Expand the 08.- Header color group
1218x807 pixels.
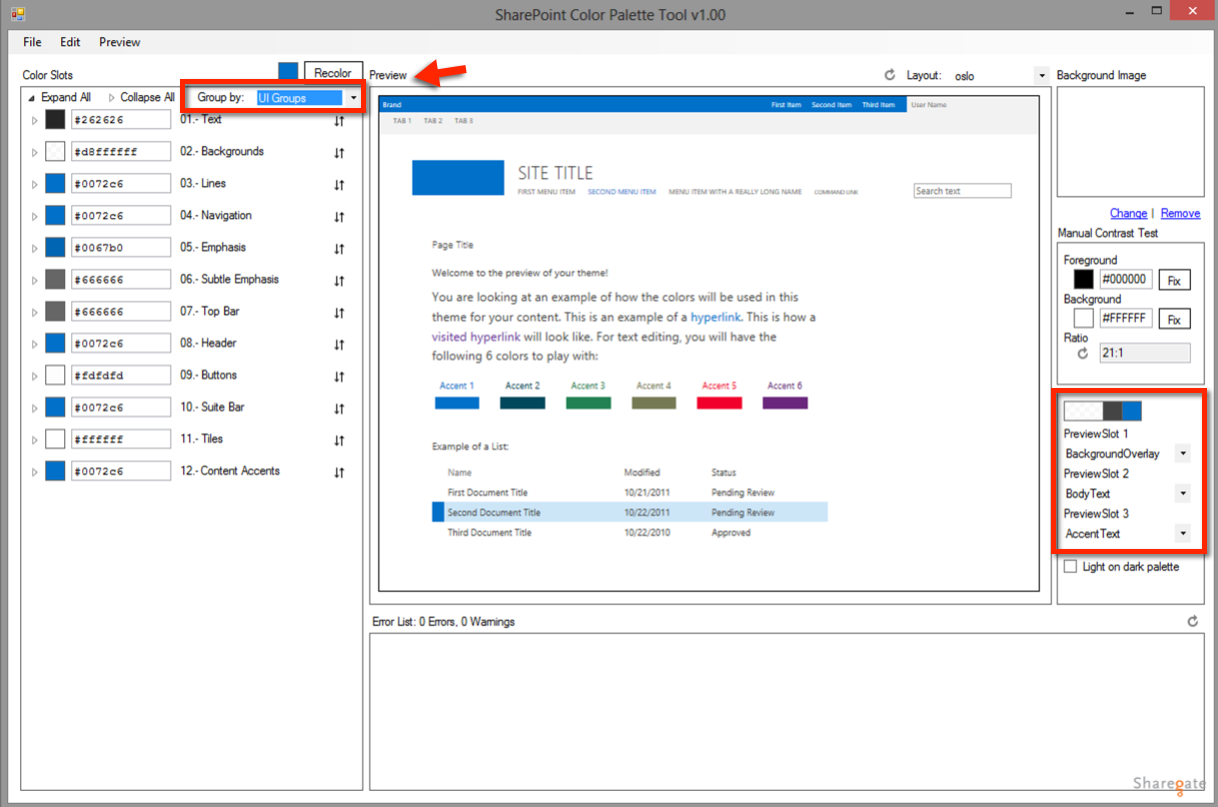point(34,345)
